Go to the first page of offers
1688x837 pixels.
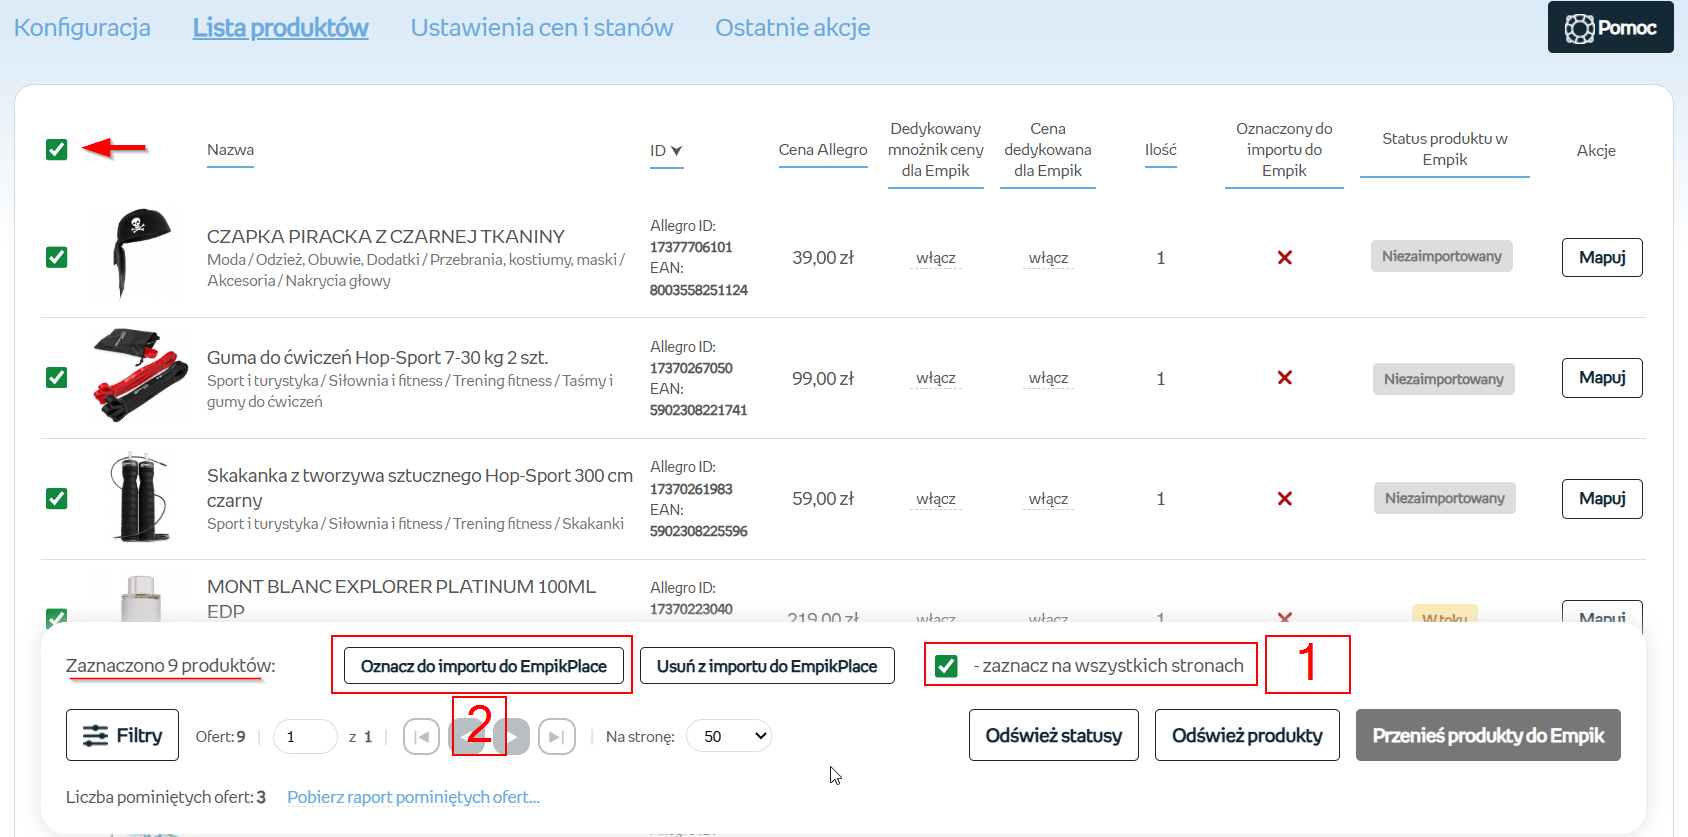tap(421, 737)
